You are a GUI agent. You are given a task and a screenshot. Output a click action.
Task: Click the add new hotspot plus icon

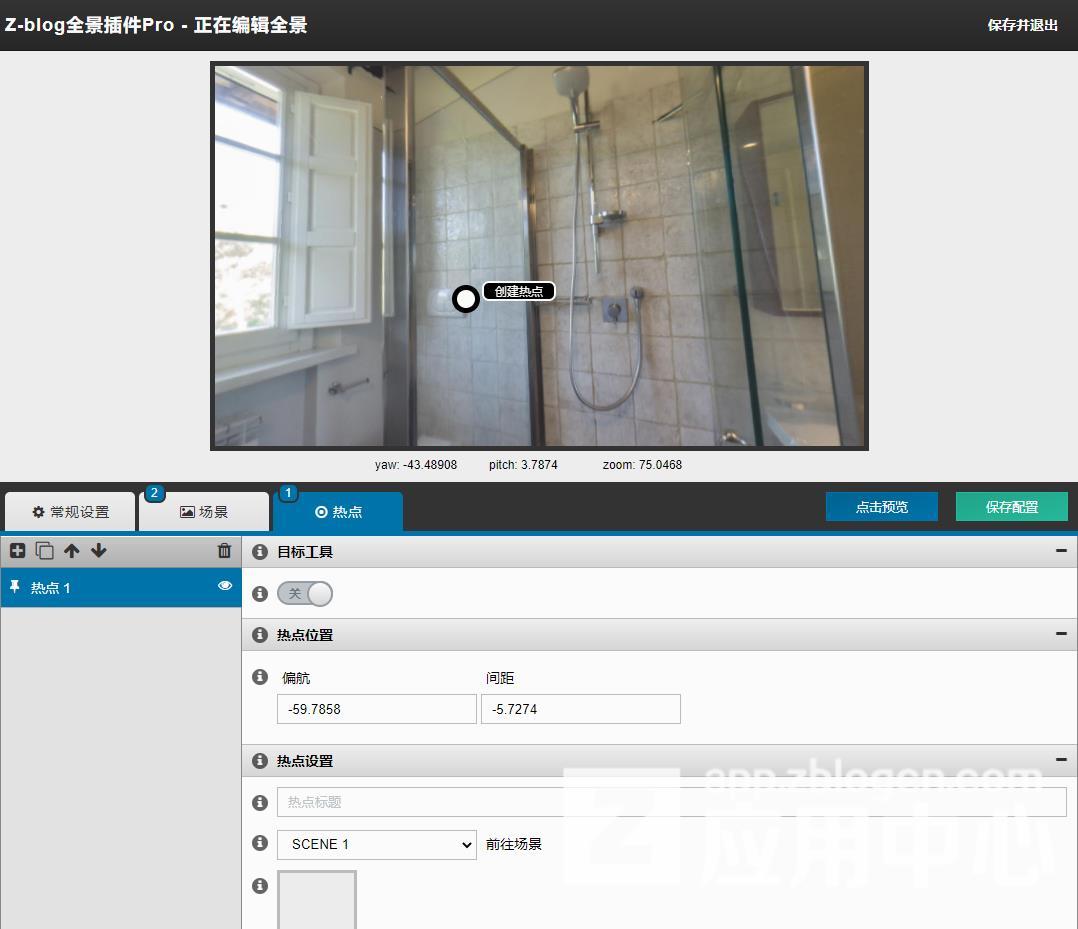pos(17,551)
